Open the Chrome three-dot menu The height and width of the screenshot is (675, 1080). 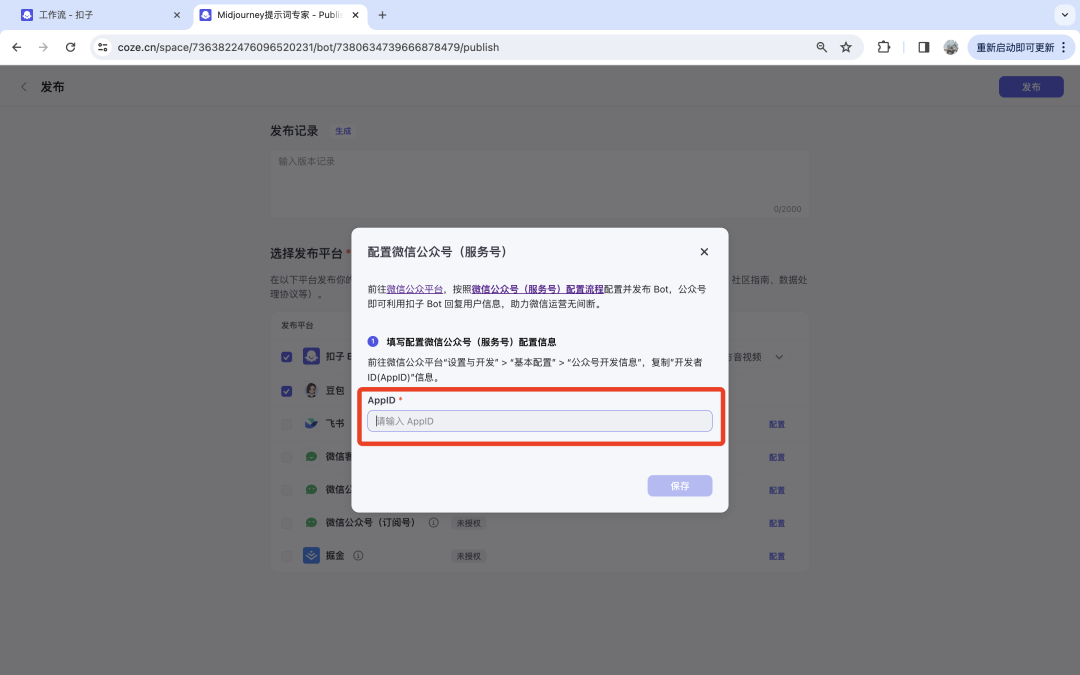(1063, 47)
